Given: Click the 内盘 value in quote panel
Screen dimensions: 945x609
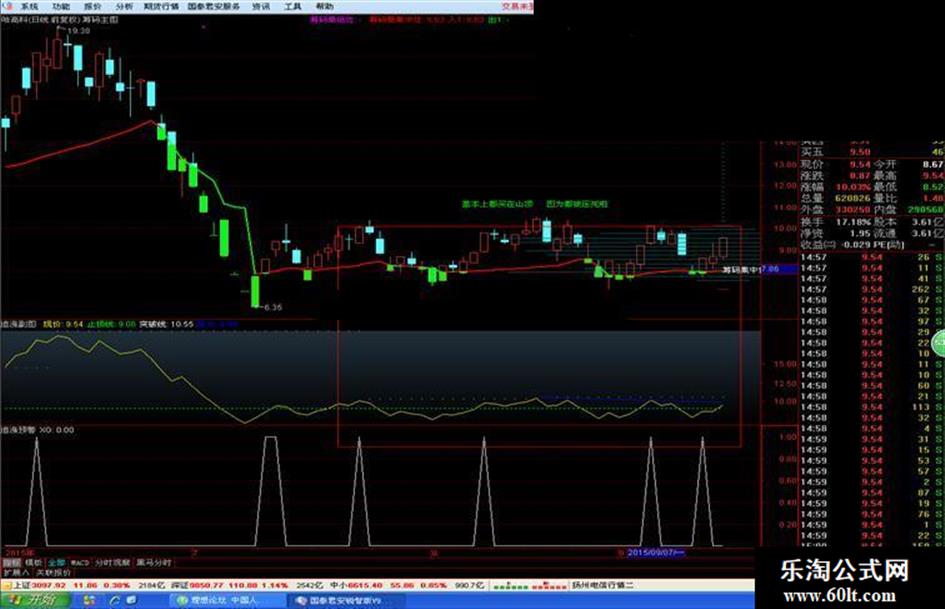Looking at the screenshot, I should coord(926,210).
